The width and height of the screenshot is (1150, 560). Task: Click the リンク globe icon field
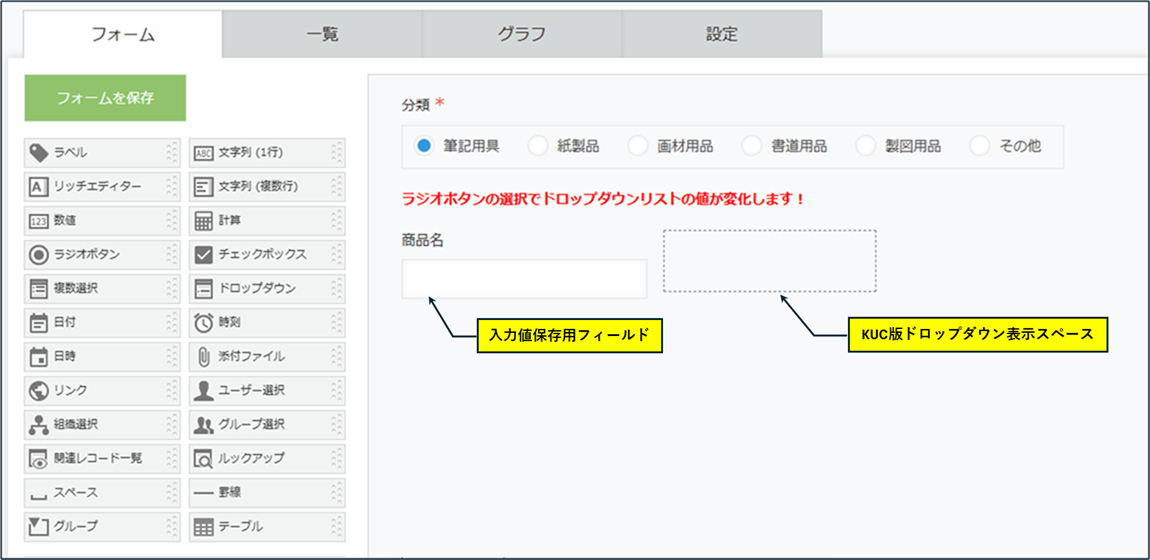[x=39, y=391]
